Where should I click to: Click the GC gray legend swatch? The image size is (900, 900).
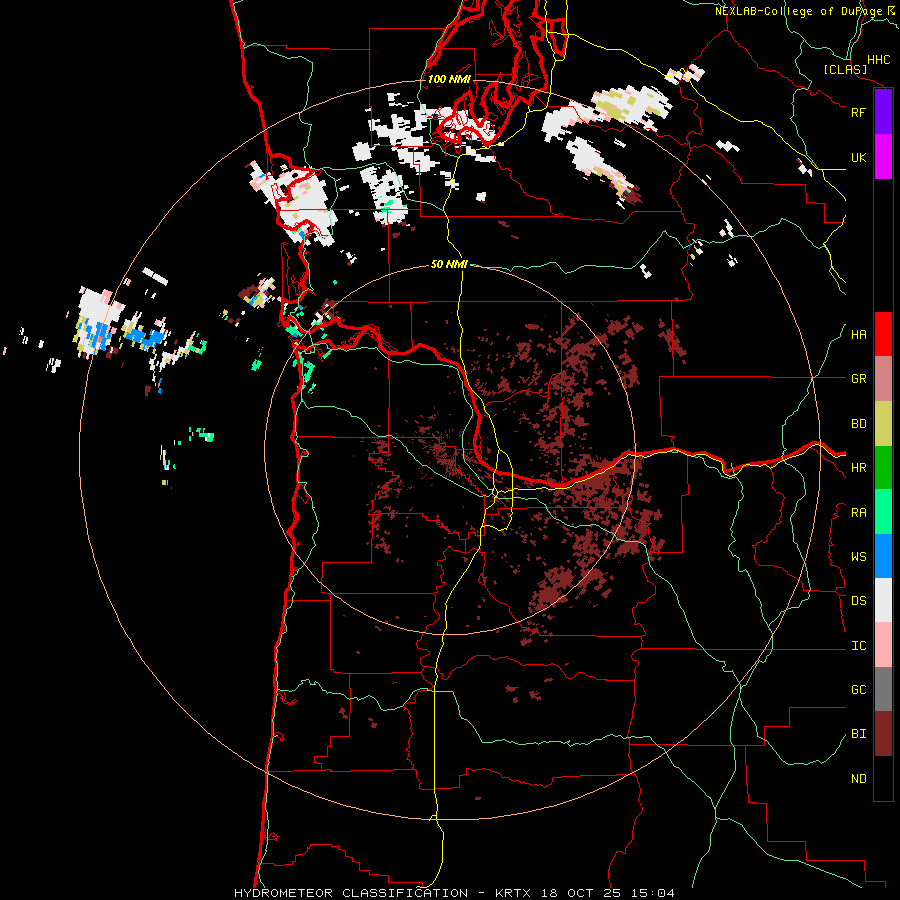[883, 689]
